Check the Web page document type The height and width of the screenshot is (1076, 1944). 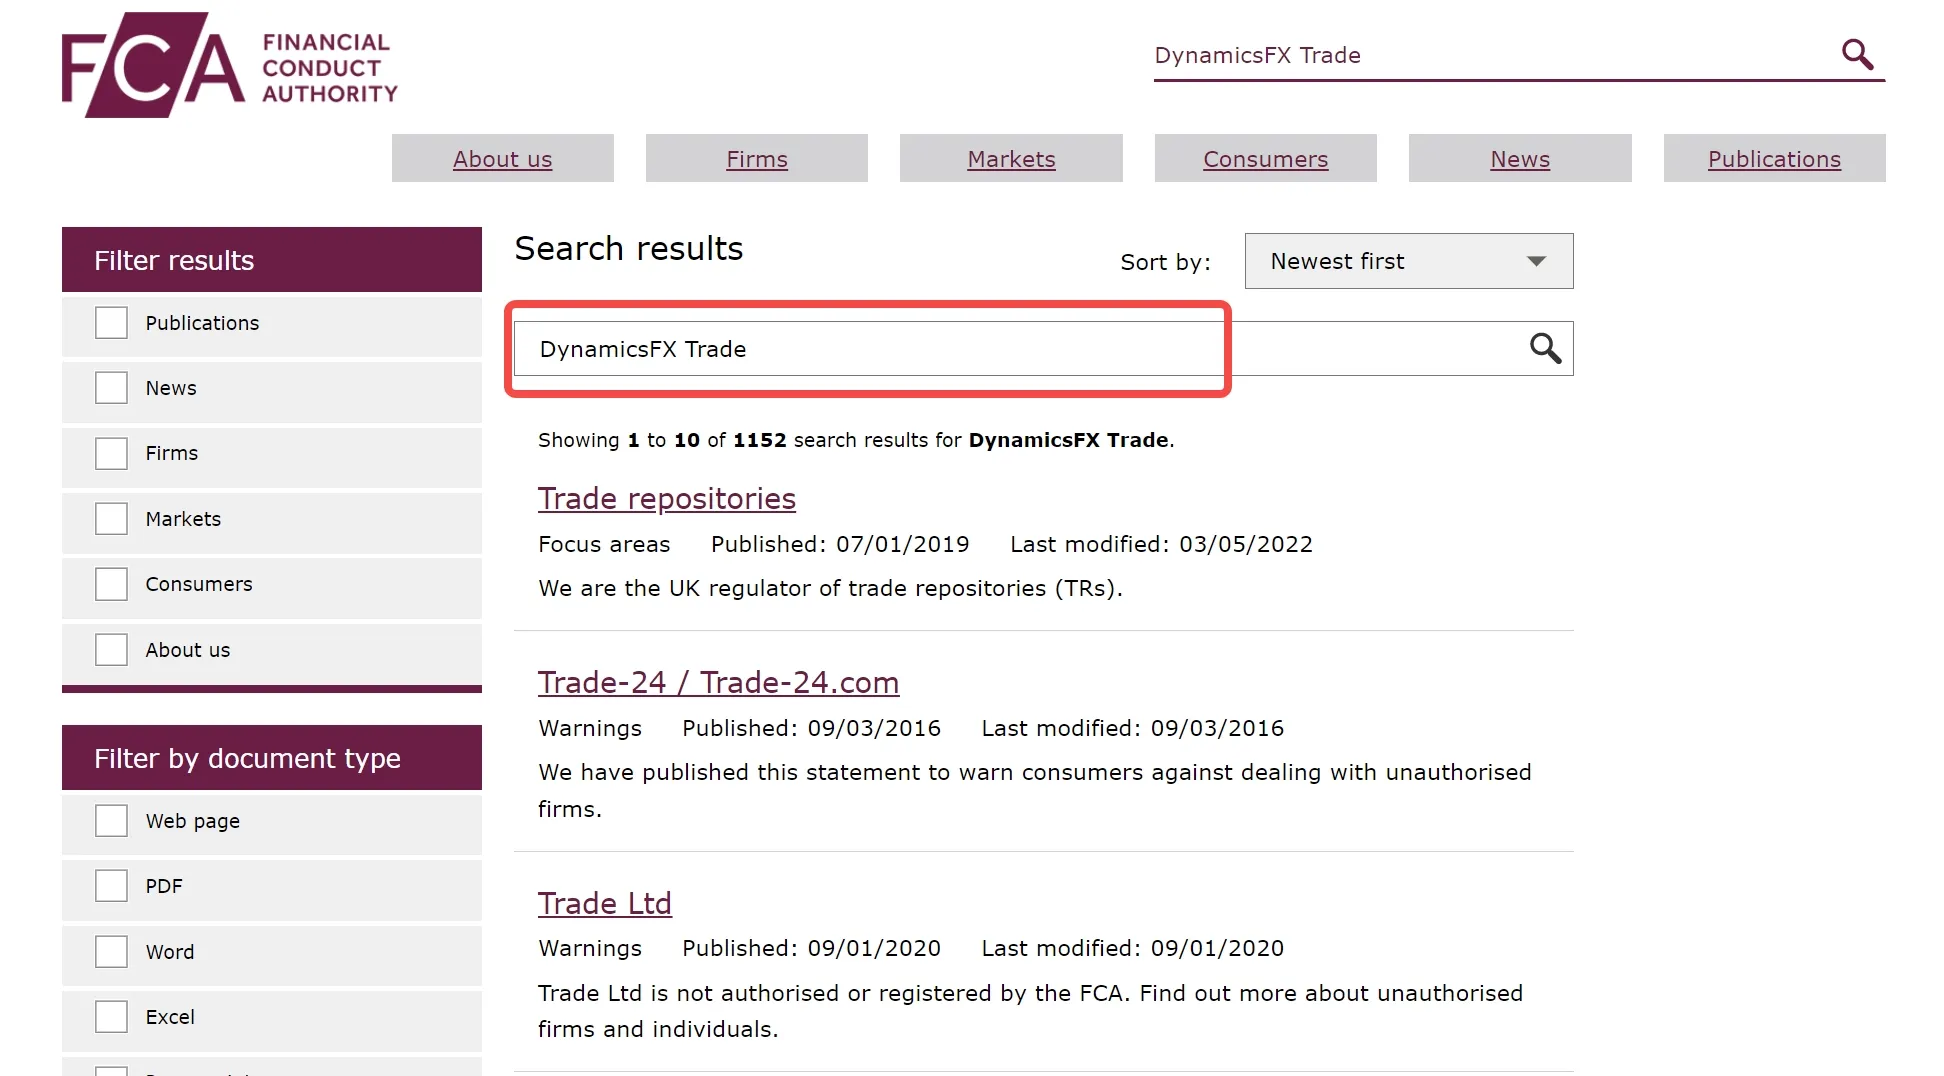111,821
